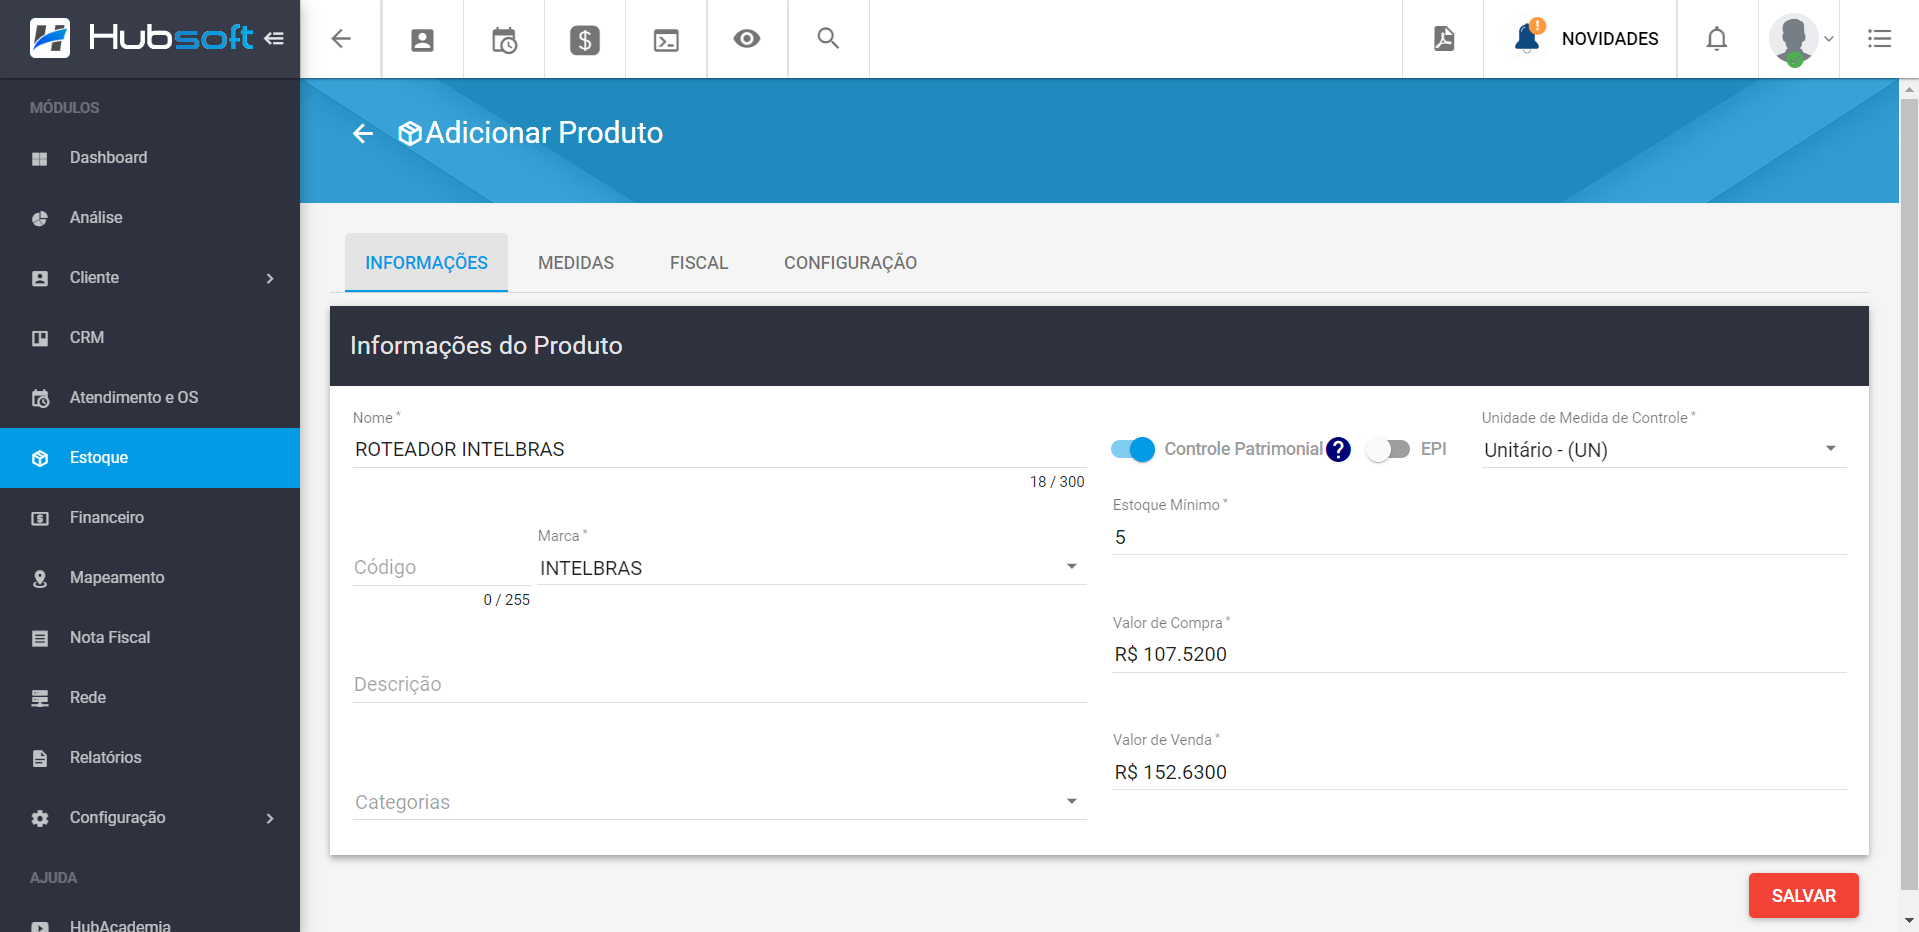Click the Código input field
Viewport: 1919px width, 932px height.
(442, 567)
